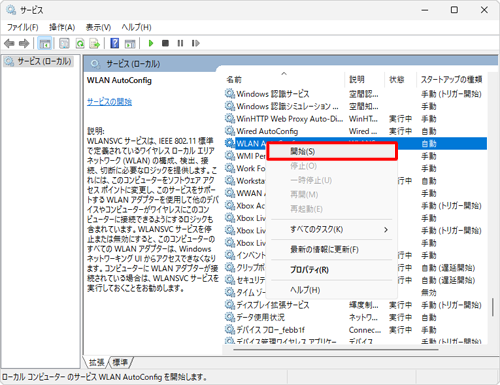Sort by the 状態 column header

click(400, 79)
